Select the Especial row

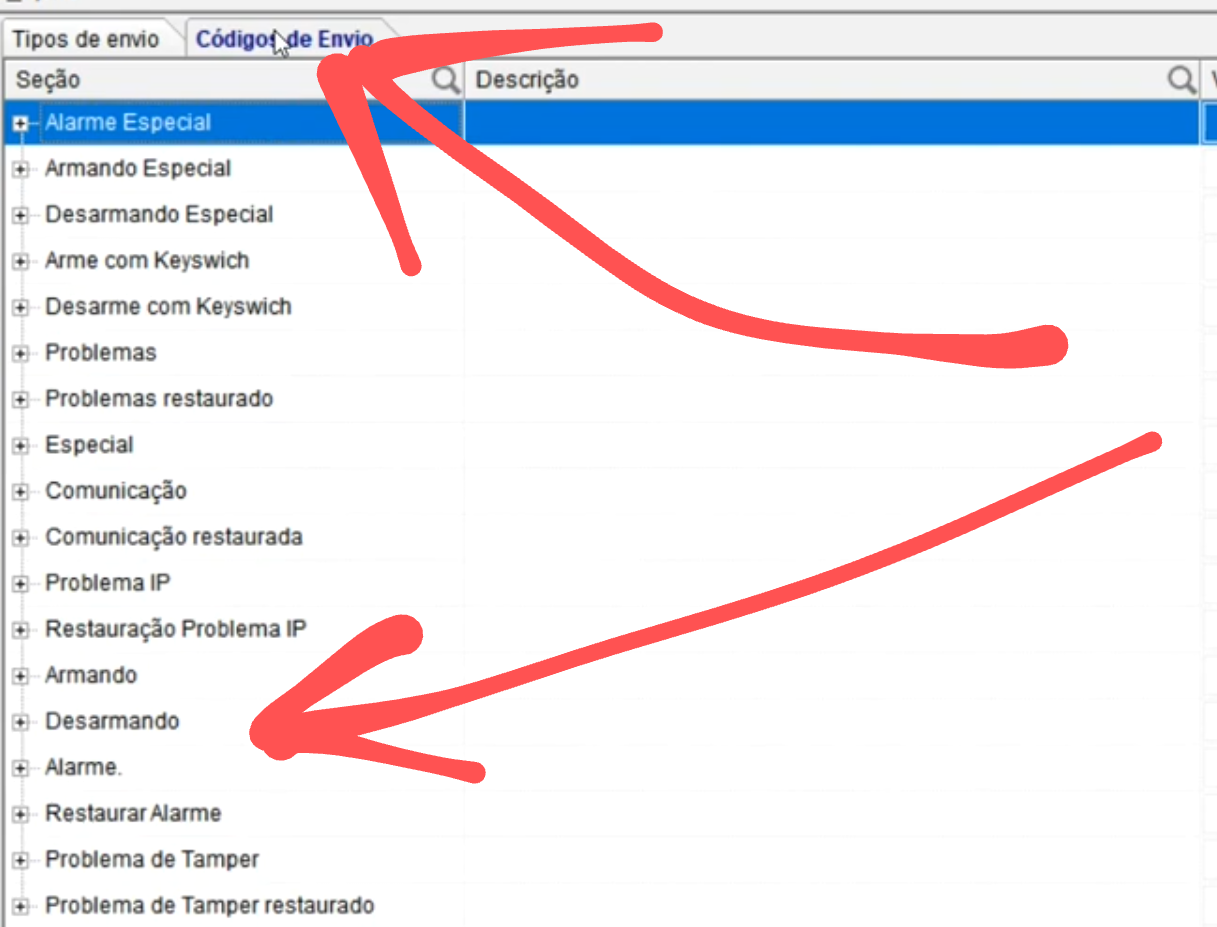[x=89, y=445]
